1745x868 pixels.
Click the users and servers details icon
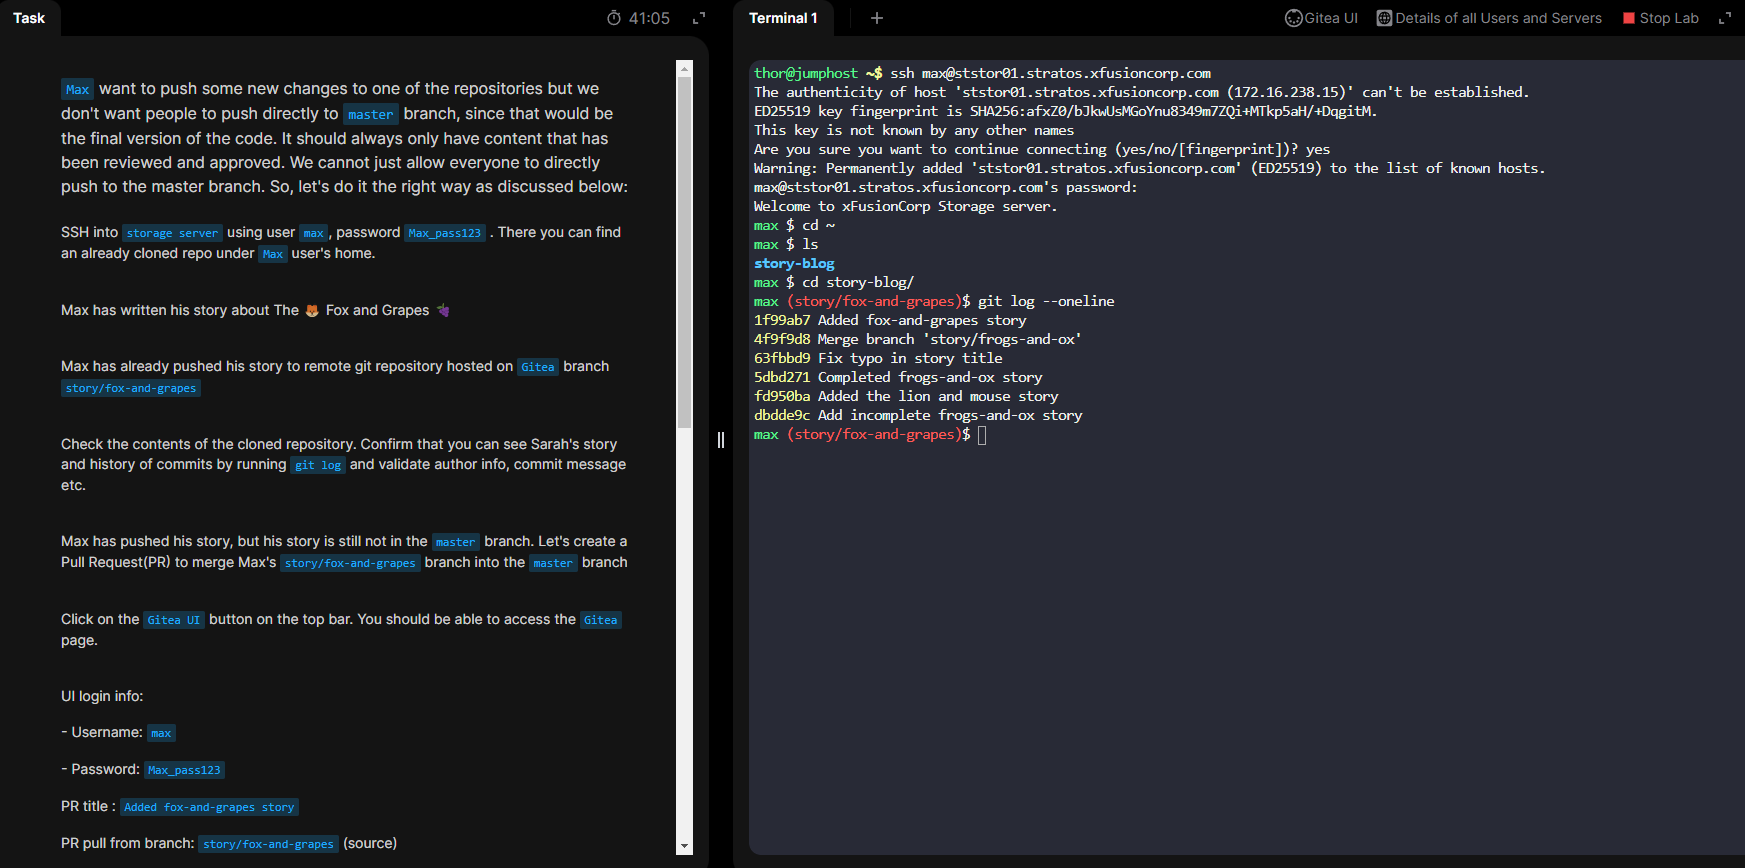pyautogui.click(x=1384, y=18)
